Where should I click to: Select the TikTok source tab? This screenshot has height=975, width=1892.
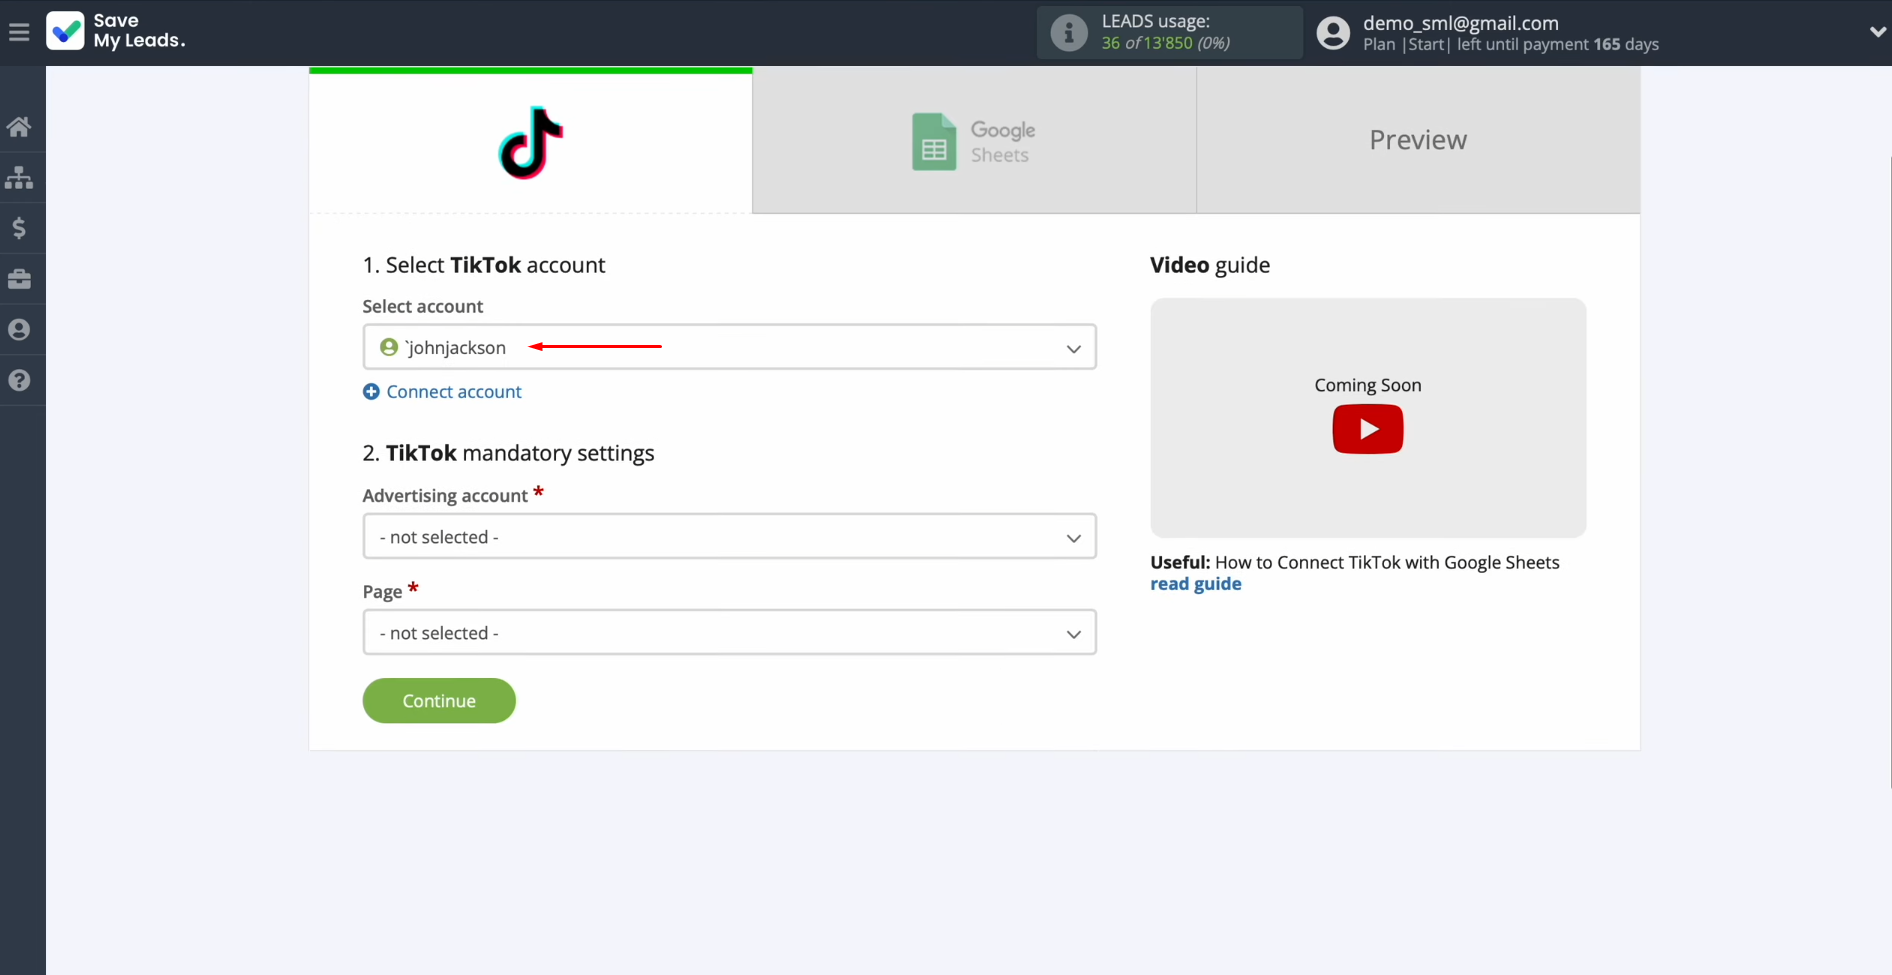531,141
